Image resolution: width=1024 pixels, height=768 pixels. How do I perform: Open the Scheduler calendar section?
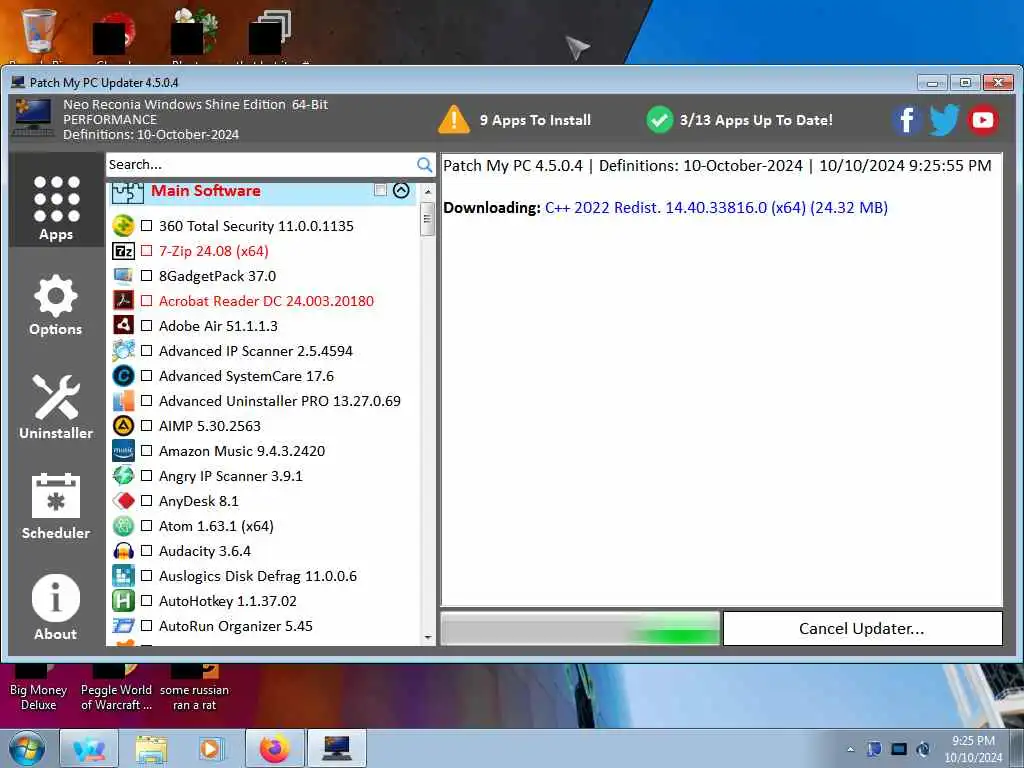tap(56, 507)
